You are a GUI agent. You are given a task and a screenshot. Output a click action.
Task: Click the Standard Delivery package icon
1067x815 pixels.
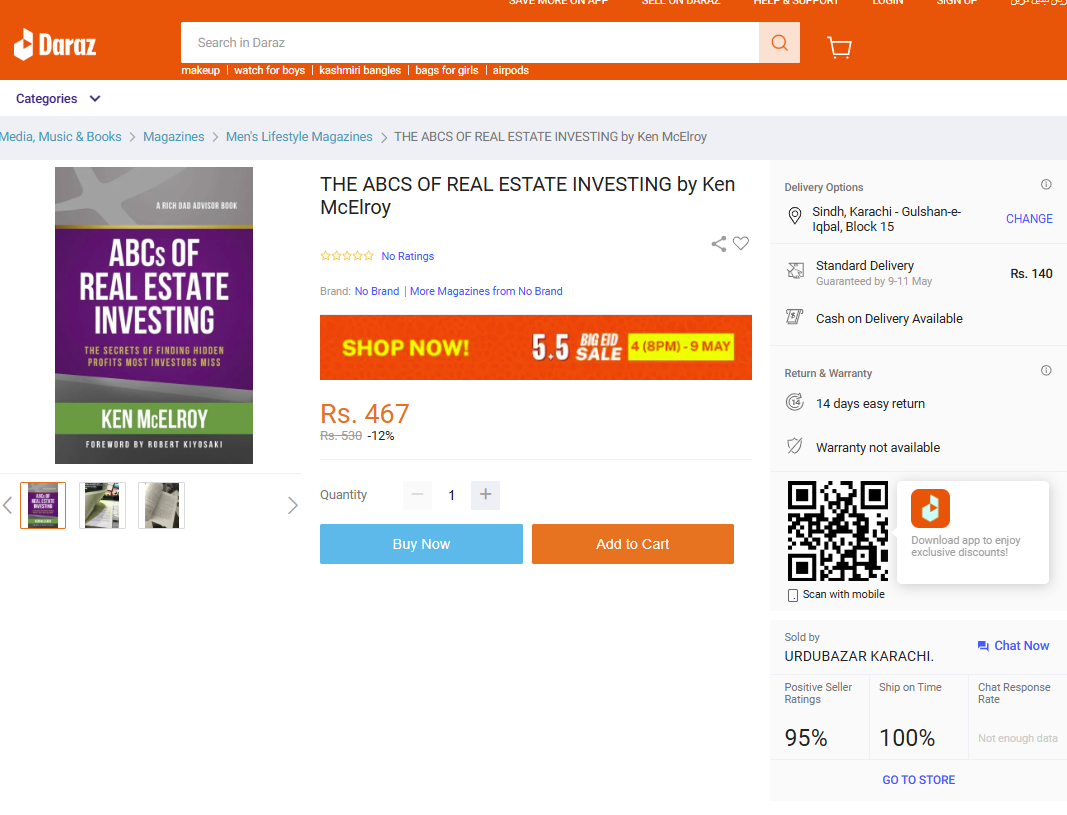(x=795, y=271)
